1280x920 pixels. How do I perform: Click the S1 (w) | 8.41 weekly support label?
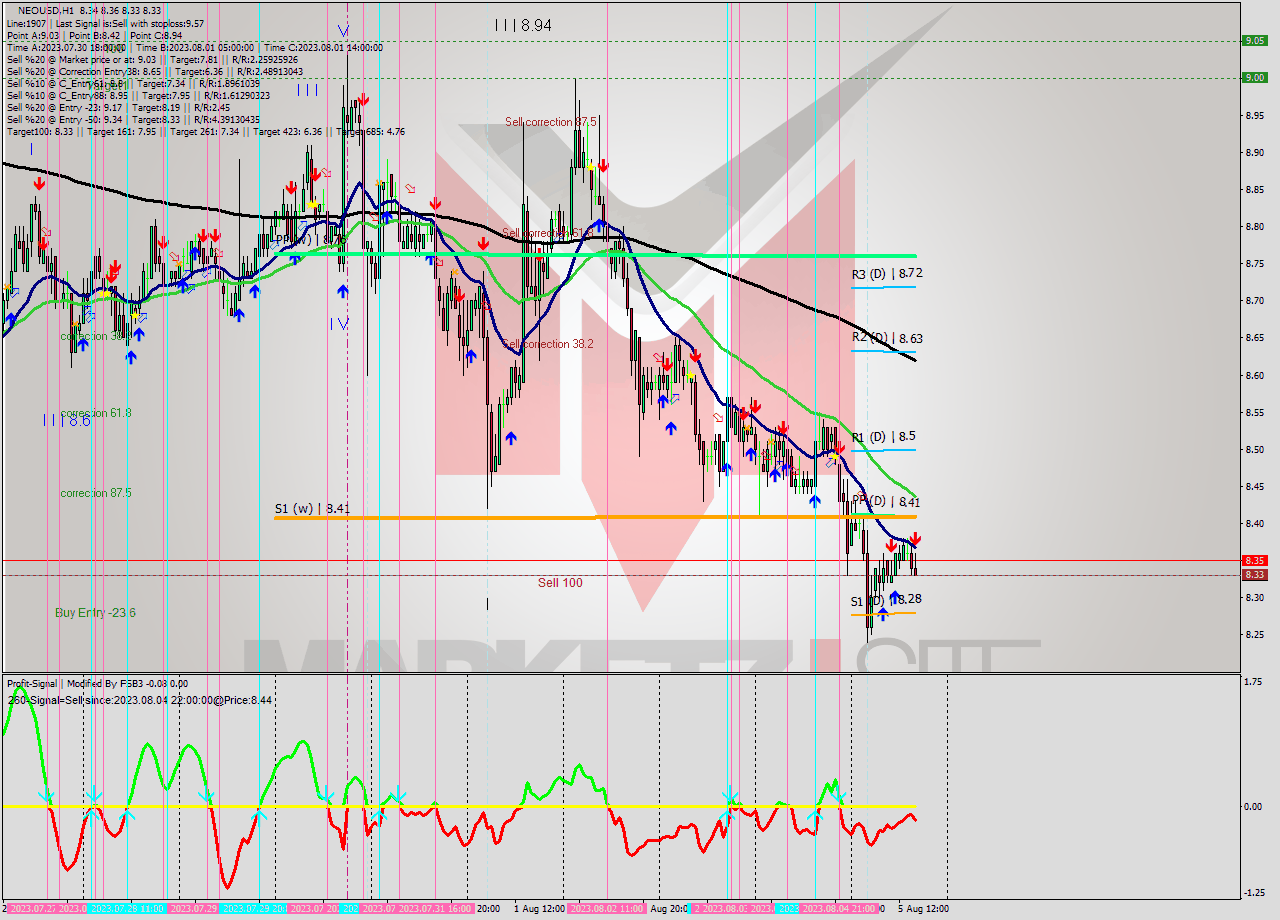[312, 508]
